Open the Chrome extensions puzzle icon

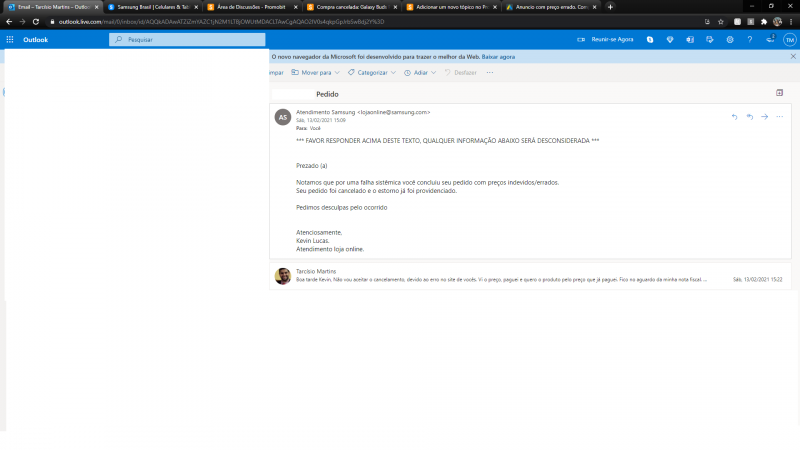(764, 22)
